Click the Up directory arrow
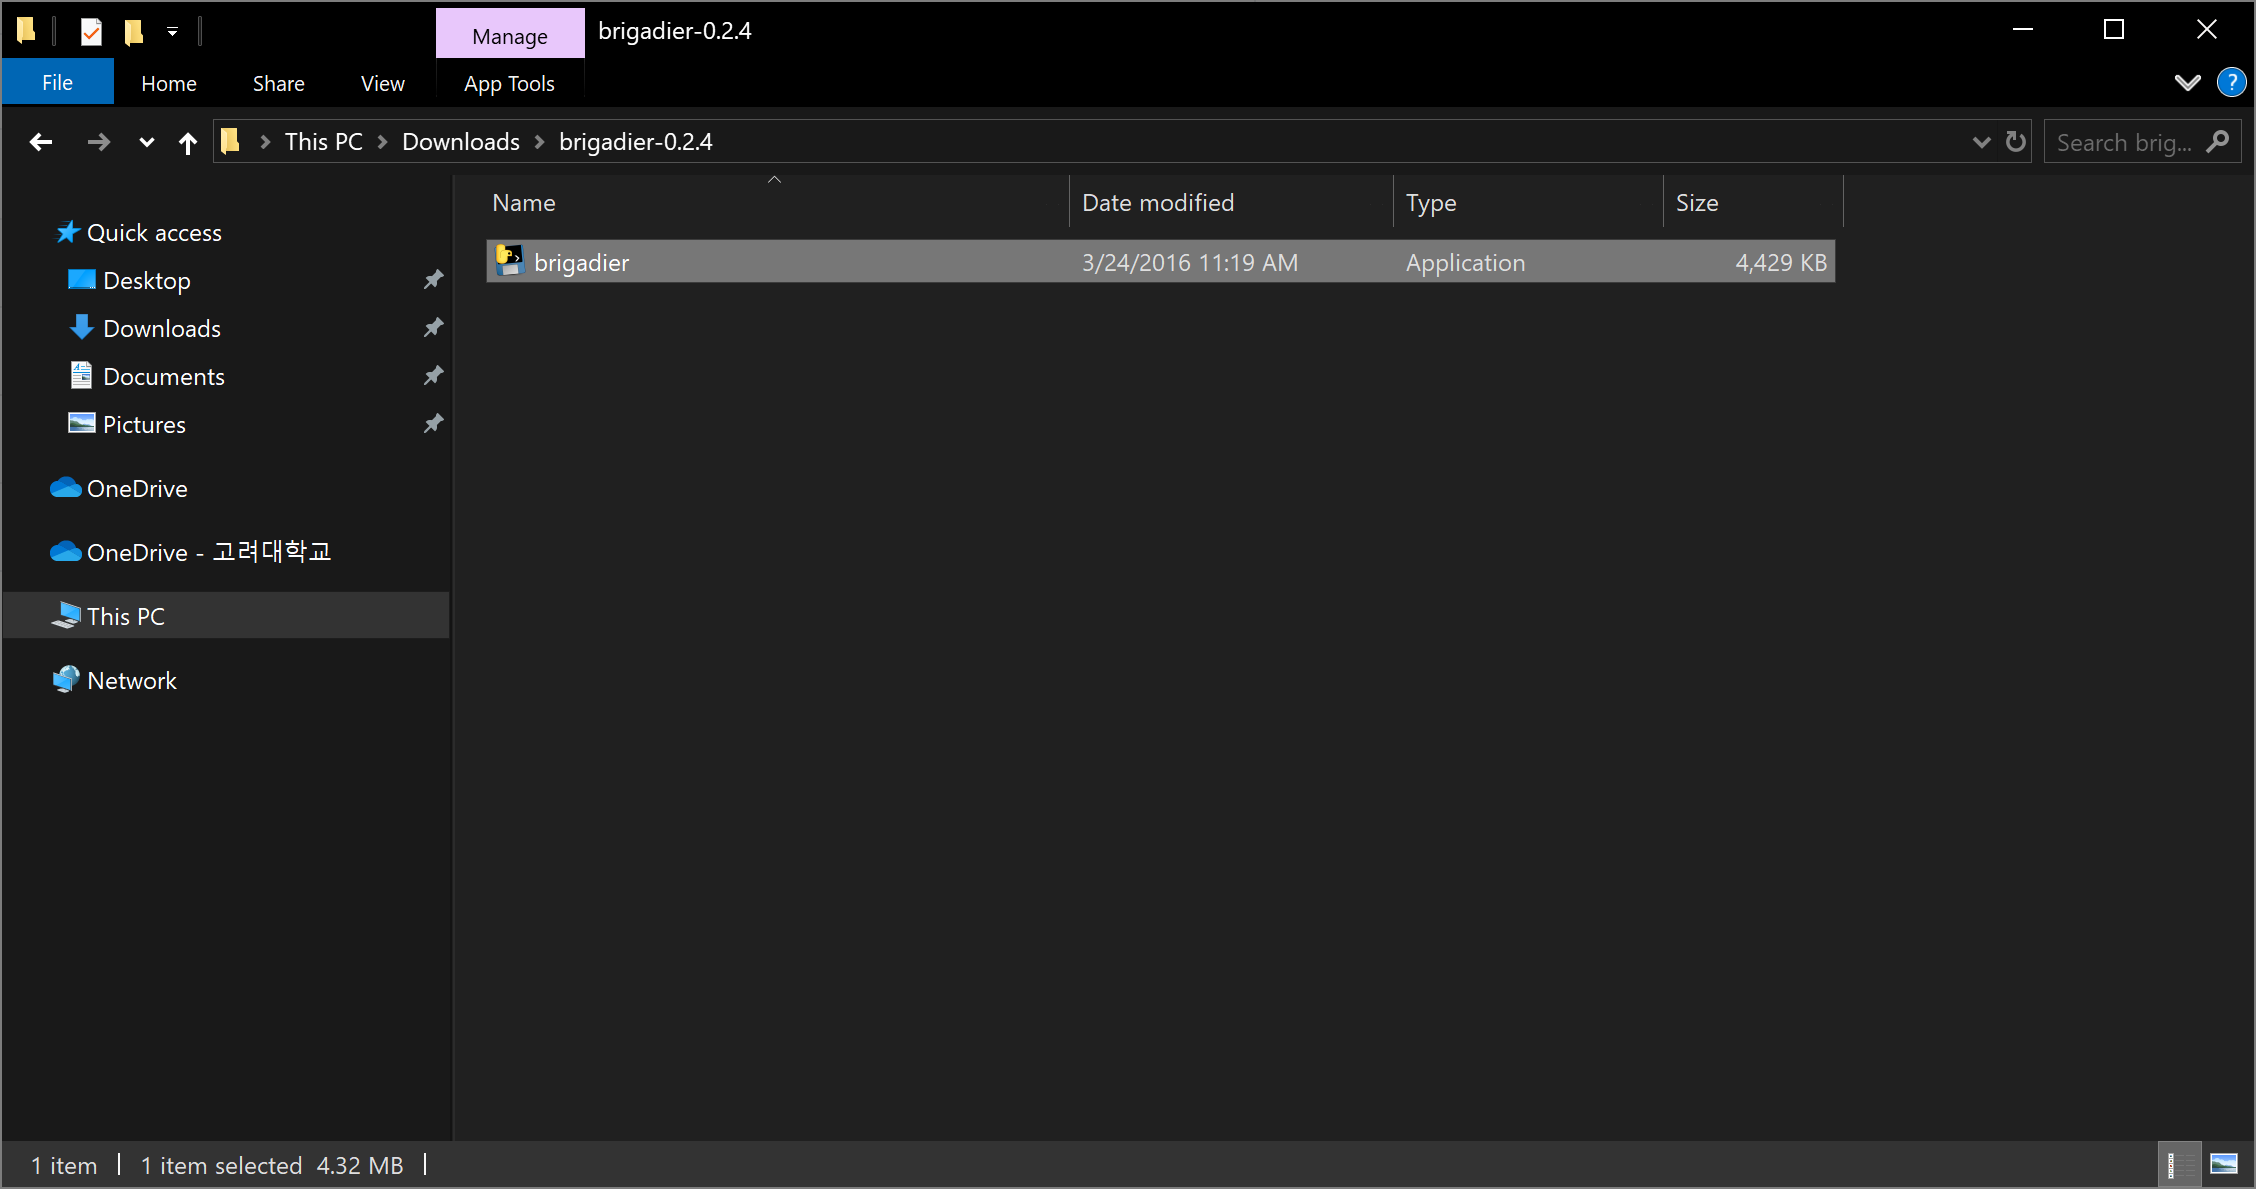Screen dimensions: 2256x1189 click(x=187, y=143)
